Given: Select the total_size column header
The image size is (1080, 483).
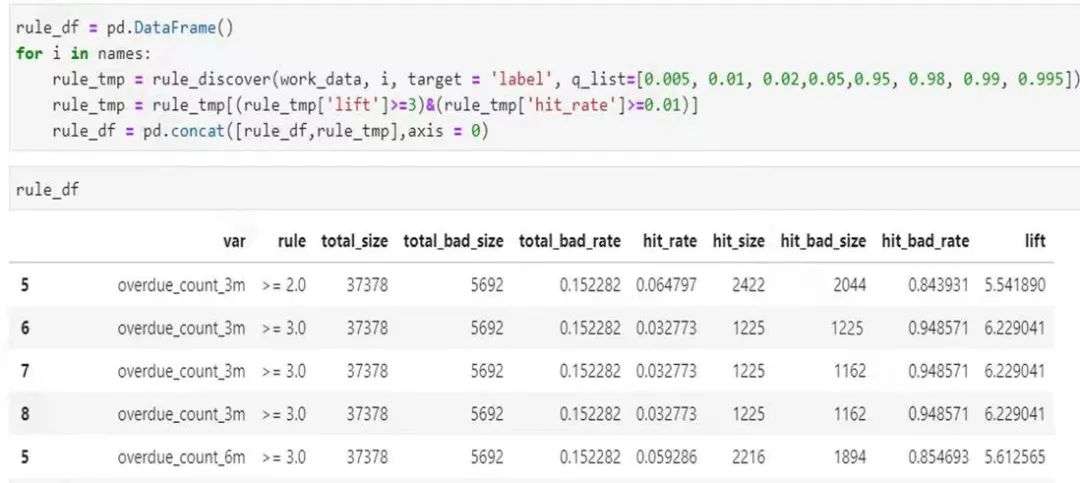Looking at the screenshot, I should pos(354,242).
